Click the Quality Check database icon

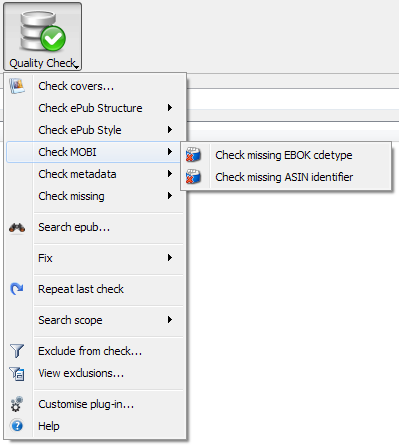tap(43, 31)
